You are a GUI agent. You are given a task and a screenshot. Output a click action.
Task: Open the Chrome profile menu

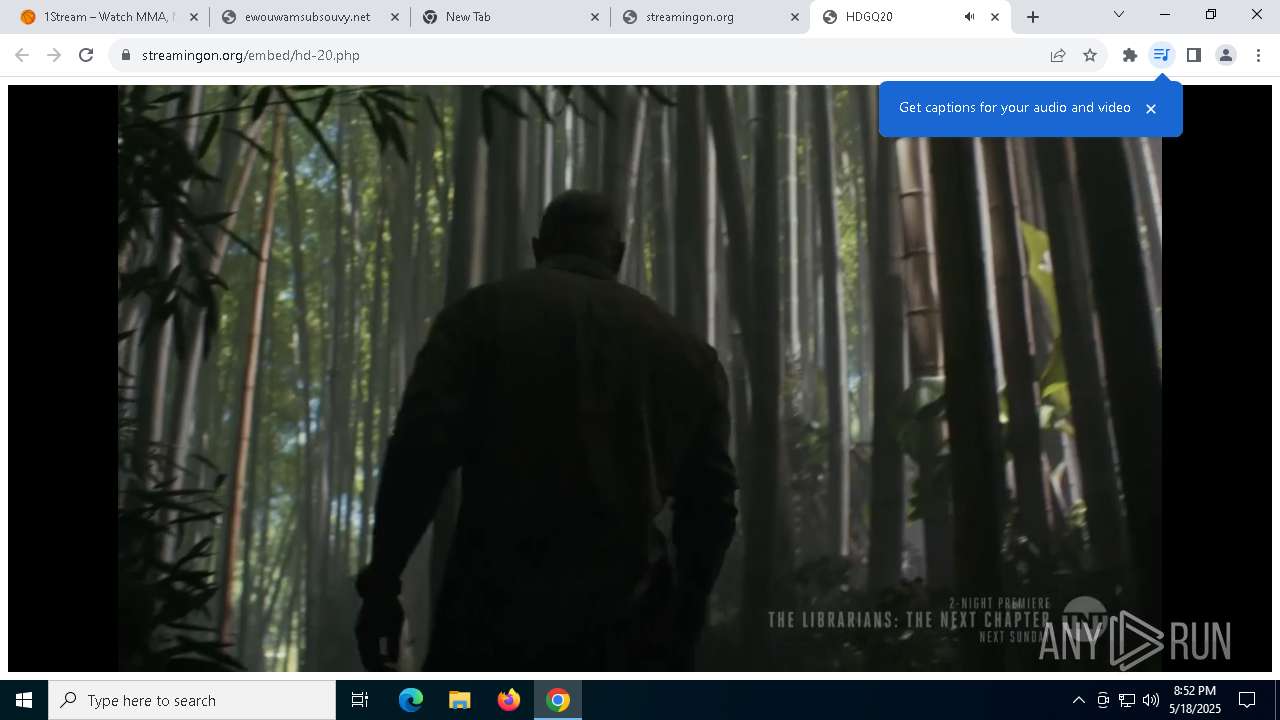(x=1226, y=55)
